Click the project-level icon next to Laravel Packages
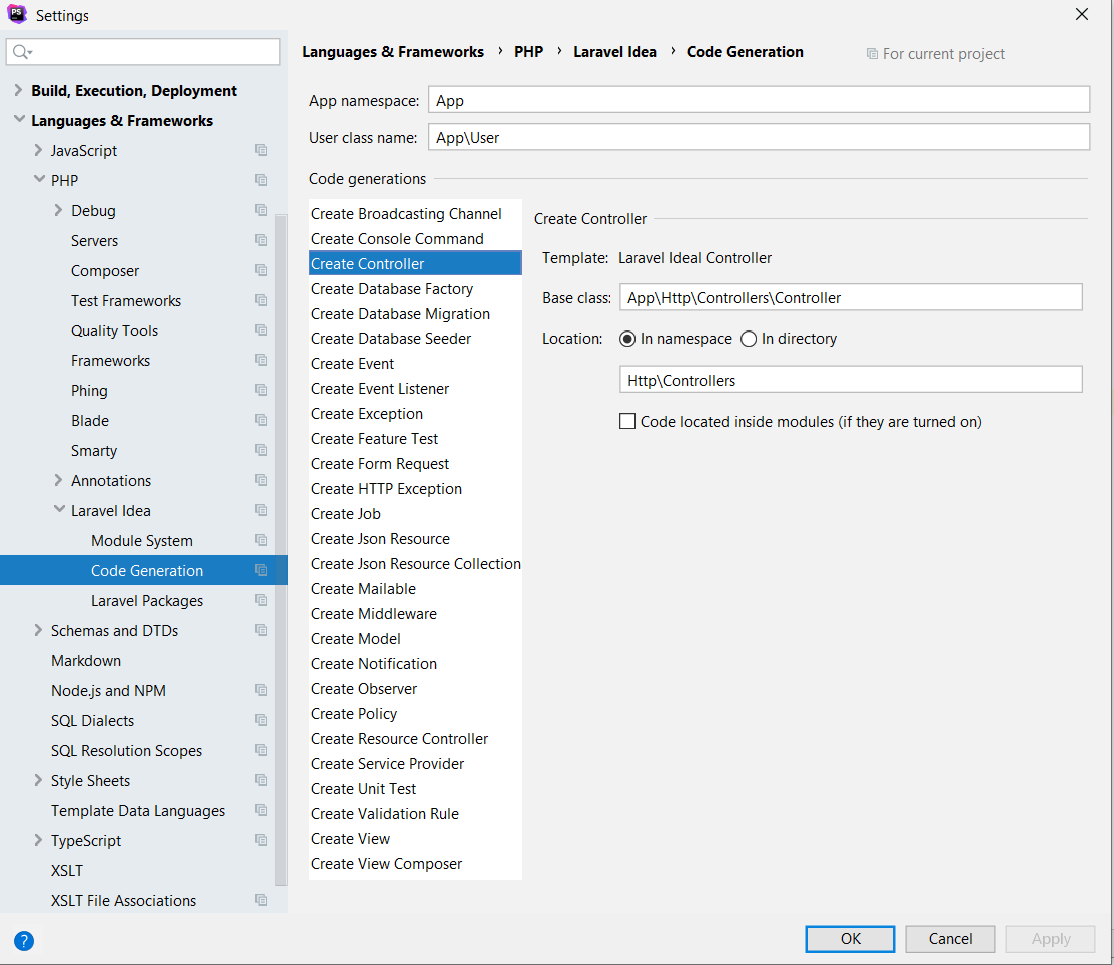Image resolution: width=1114 pixels, height=965 pixels. [261, 600]
